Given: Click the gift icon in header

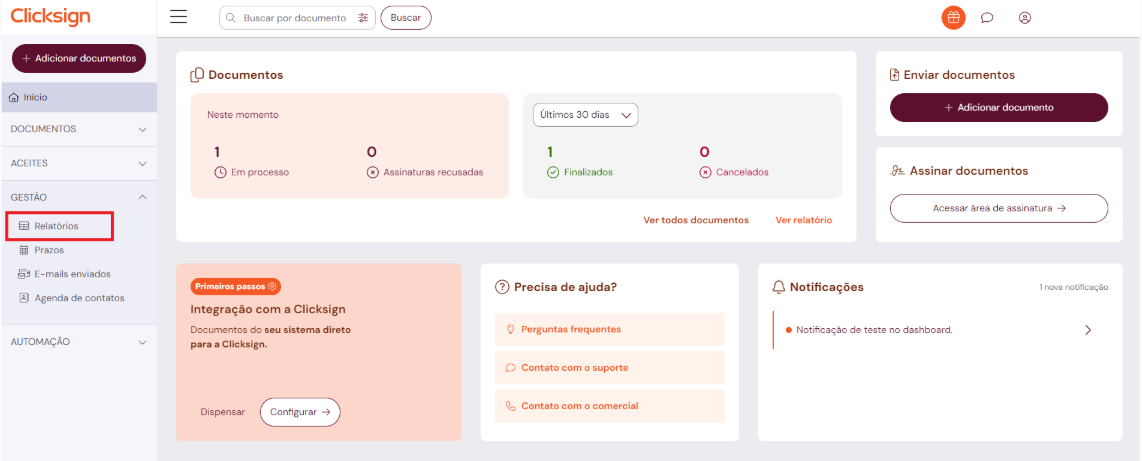Looking at the screenshot, I should click(x=953, y=17).
